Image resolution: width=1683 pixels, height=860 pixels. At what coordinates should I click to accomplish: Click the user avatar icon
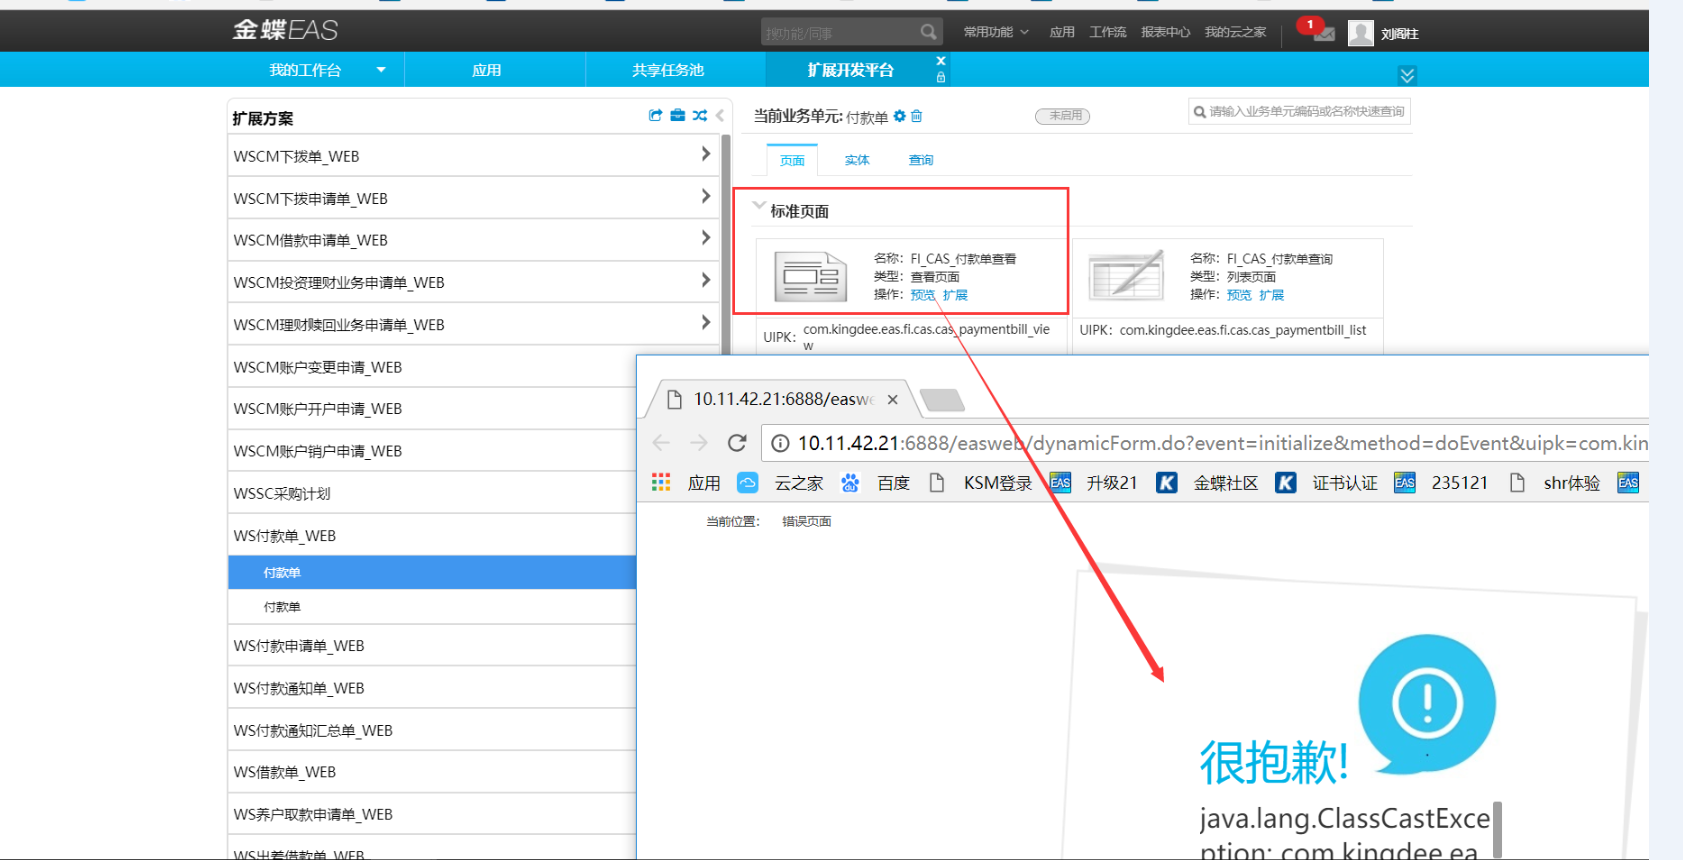[1360, 33]
